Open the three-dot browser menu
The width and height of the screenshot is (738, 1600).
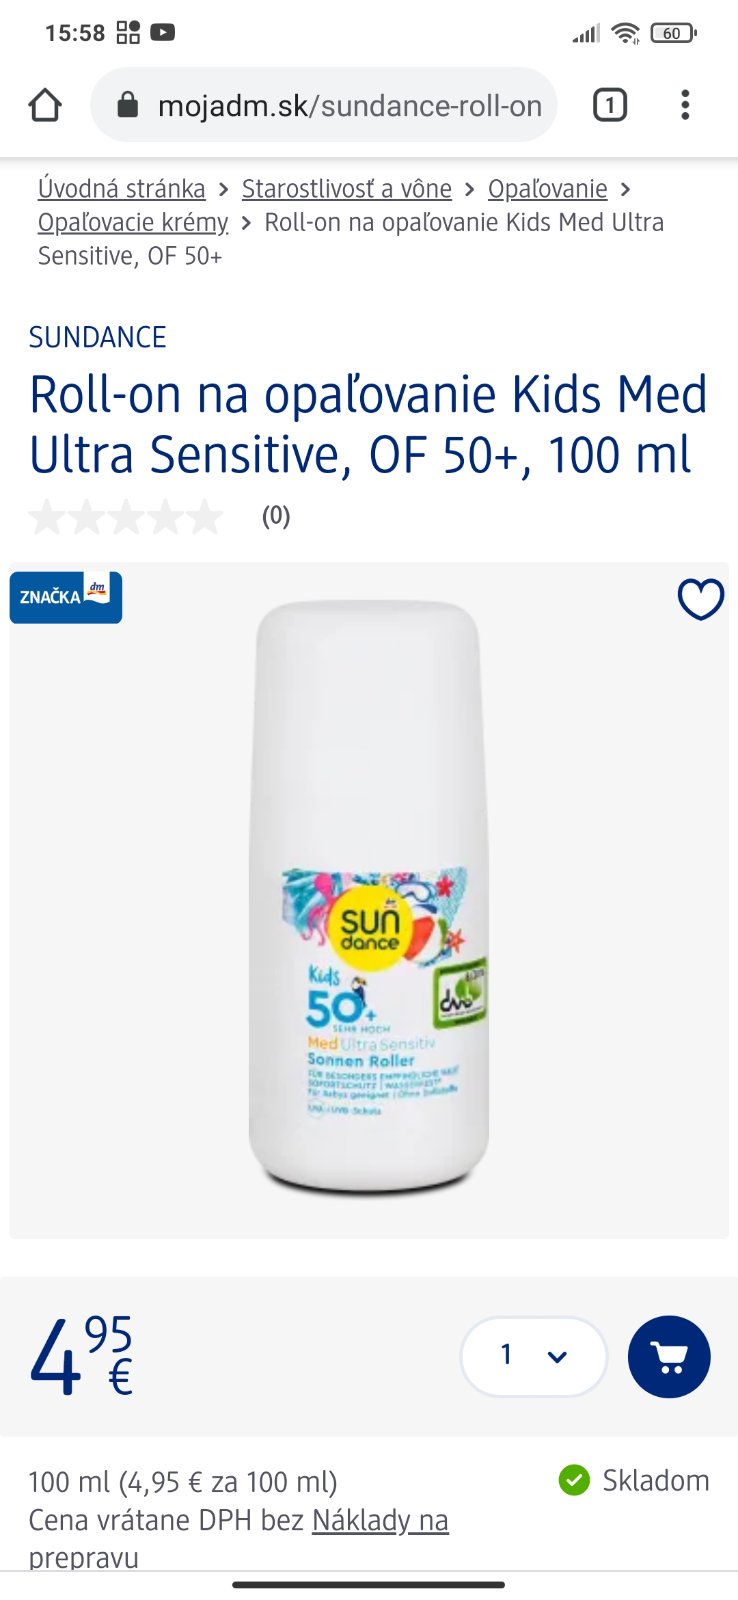pyautogui.click(x=685, y=105)
